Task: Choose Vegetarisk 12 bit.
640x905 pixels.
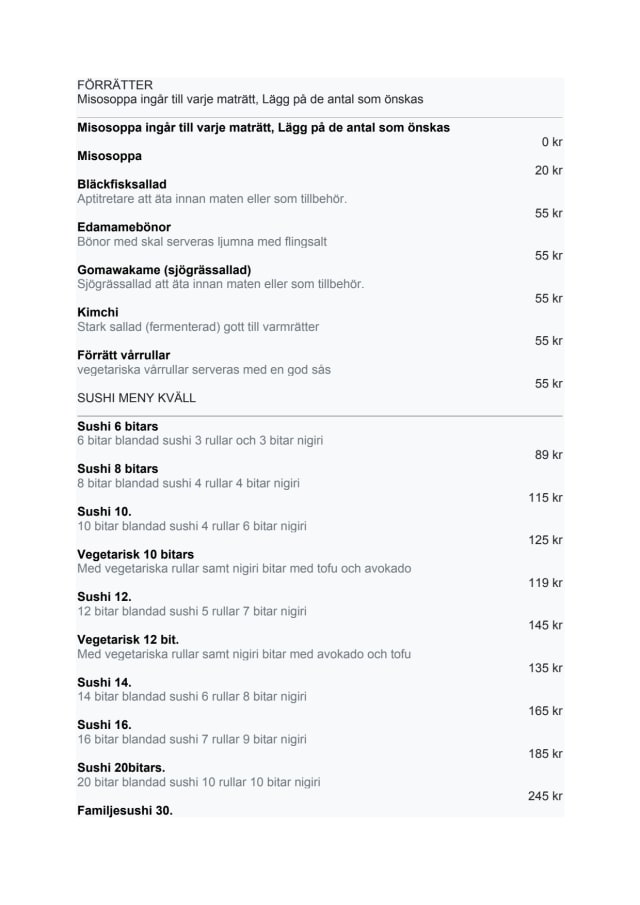Action: click(x=128, y=640)
